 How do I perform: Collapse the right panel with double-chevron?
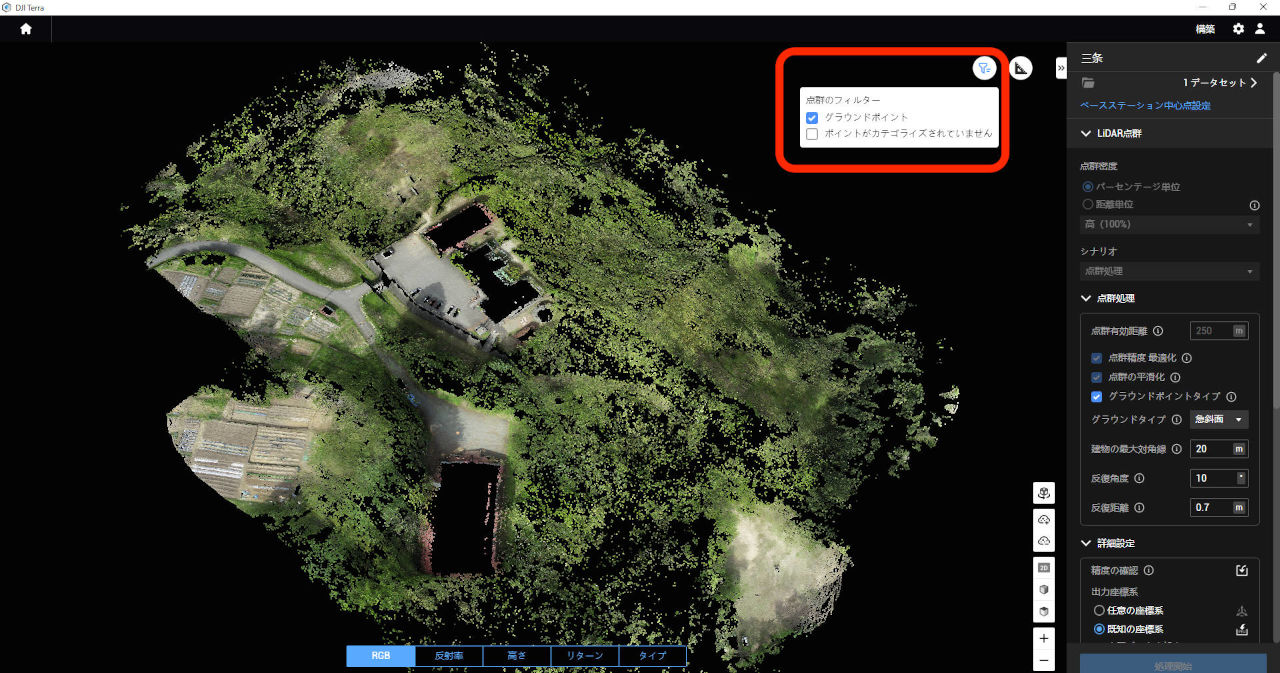pyautogui.click(x=1061, y=68)
